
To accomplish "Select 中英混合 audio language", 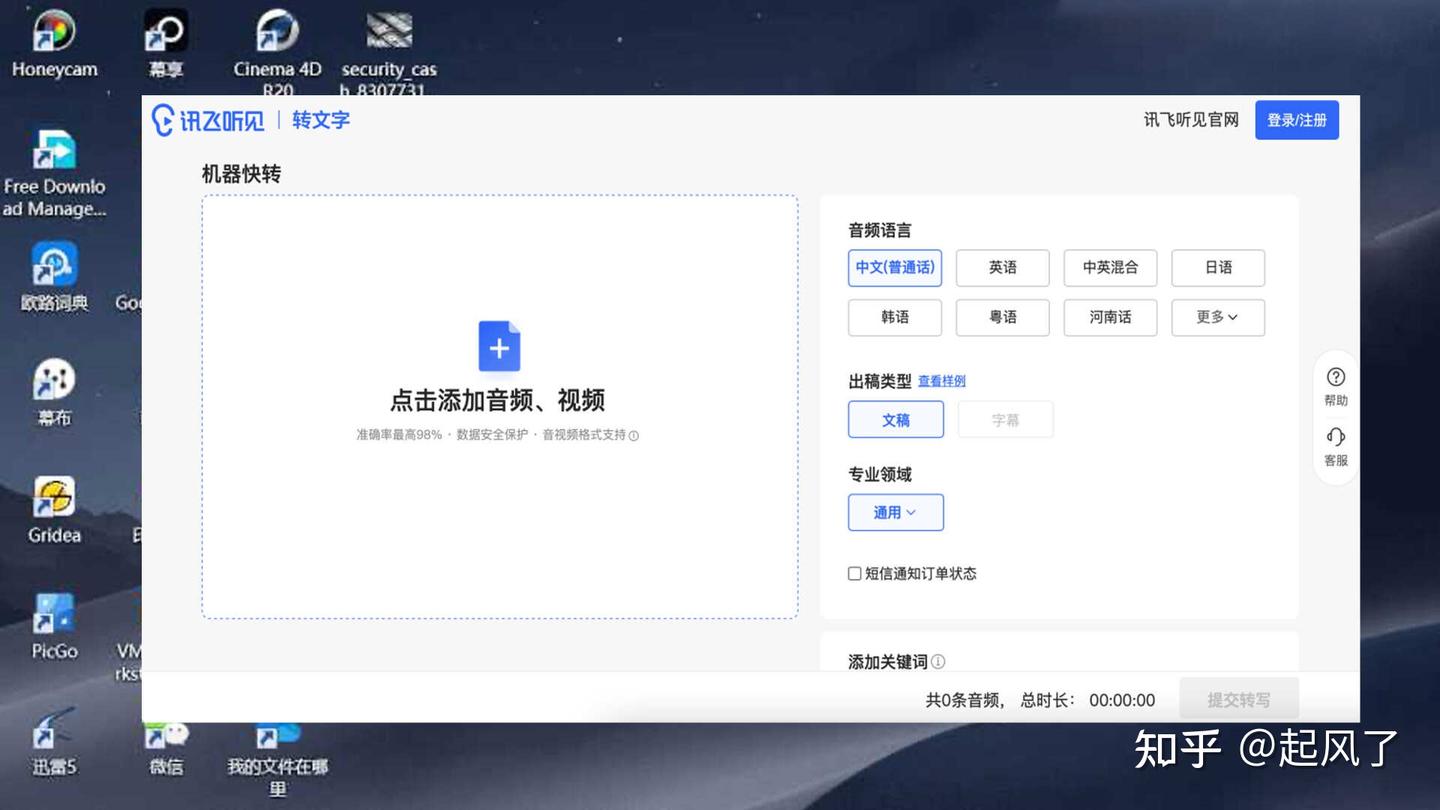I will 1111,268.
